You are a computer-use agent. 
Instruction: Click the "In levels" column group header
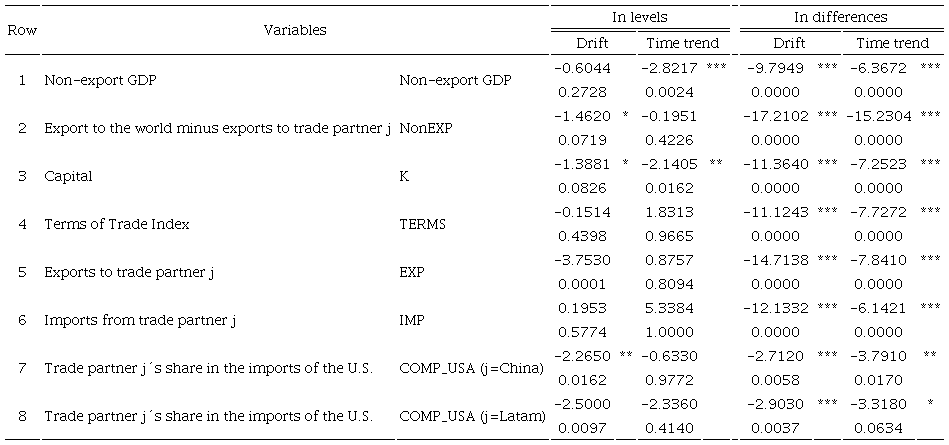(640, 17)
